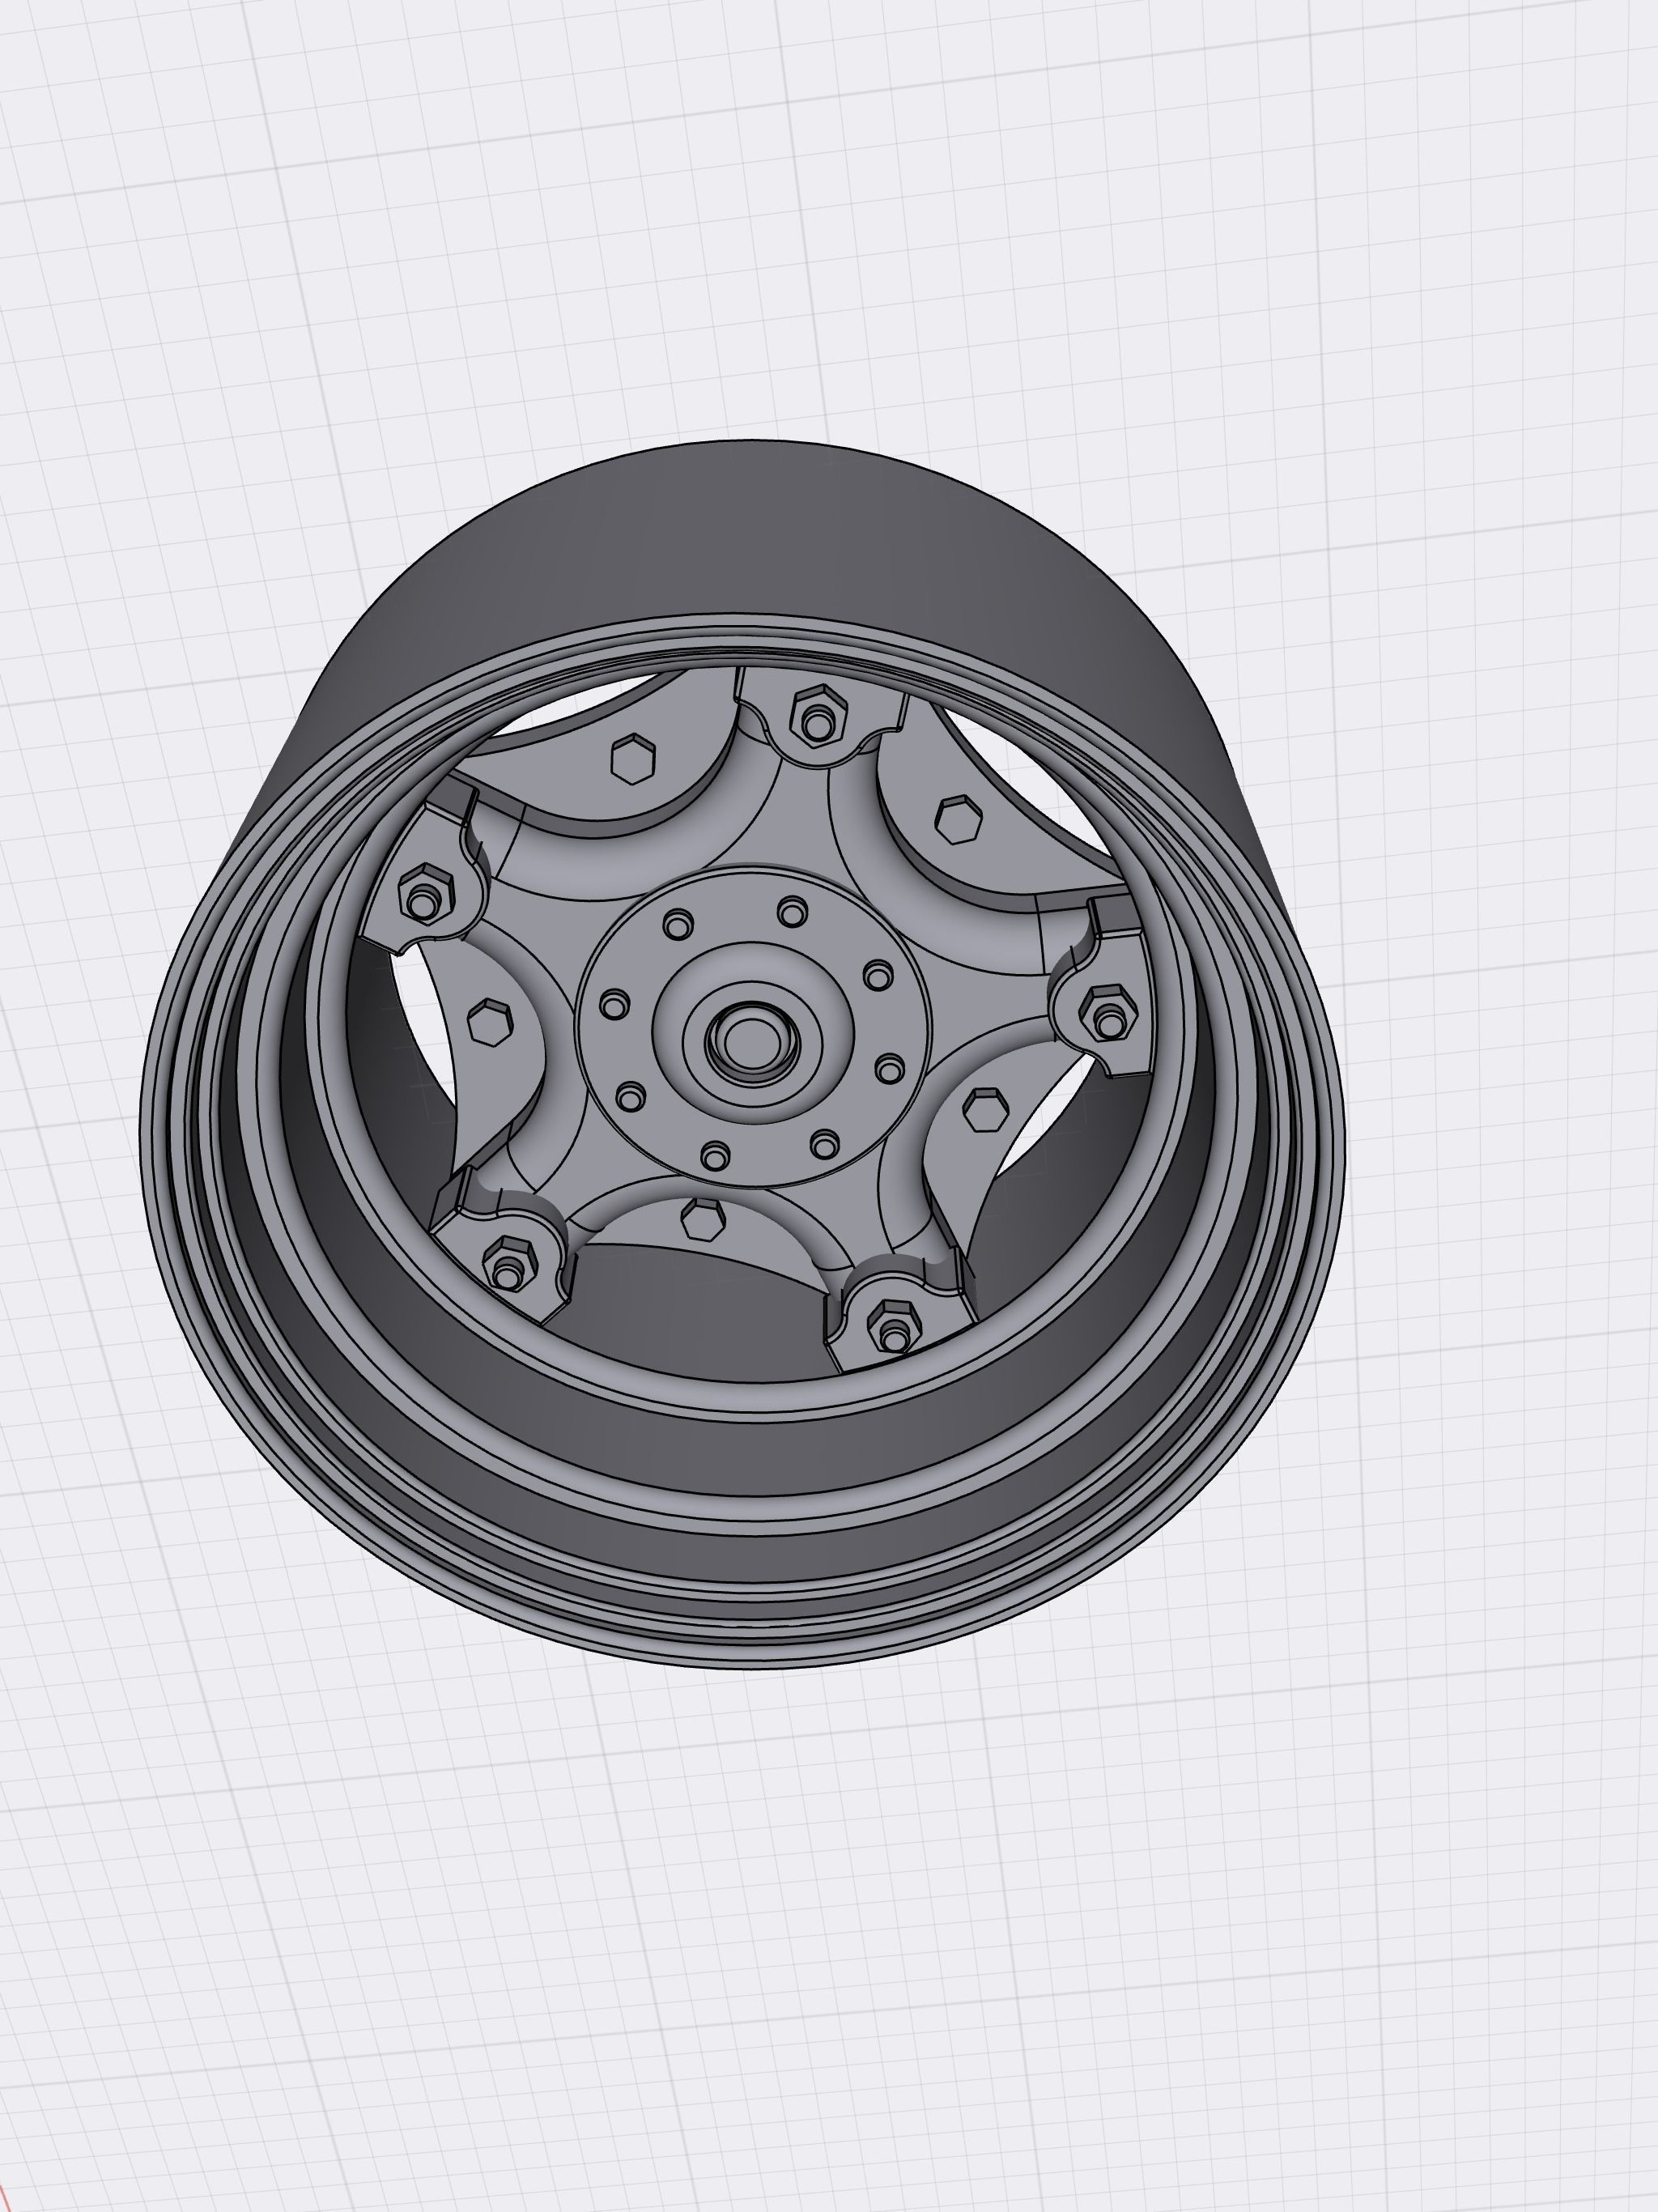The width and height of the screenshot is (1658, 2212).
Task: Pick the hex bolt head on lower-right spoke web
Action: point(985,1110)
